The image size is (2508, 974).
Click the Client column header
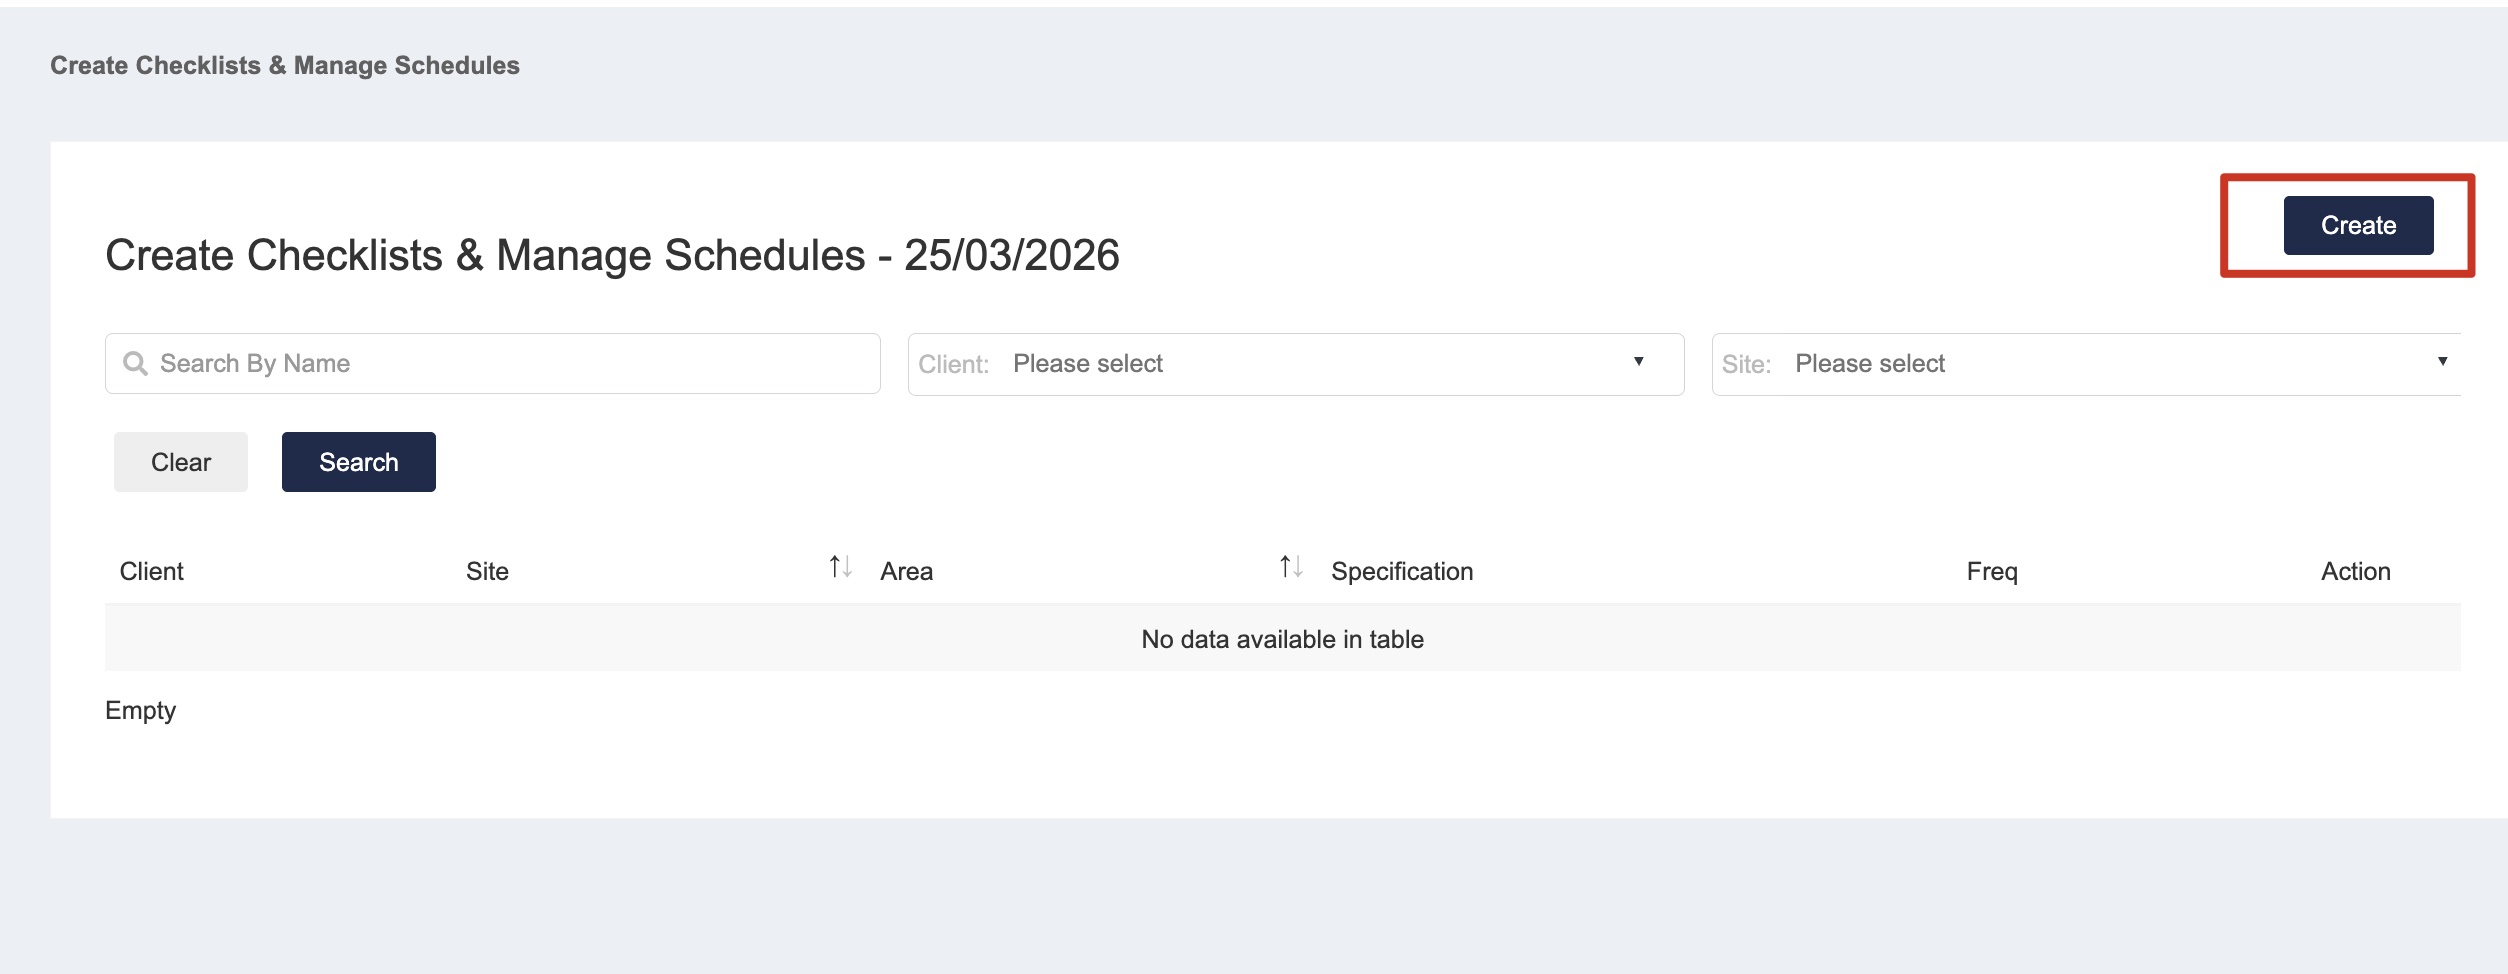(x=152, y=572)
